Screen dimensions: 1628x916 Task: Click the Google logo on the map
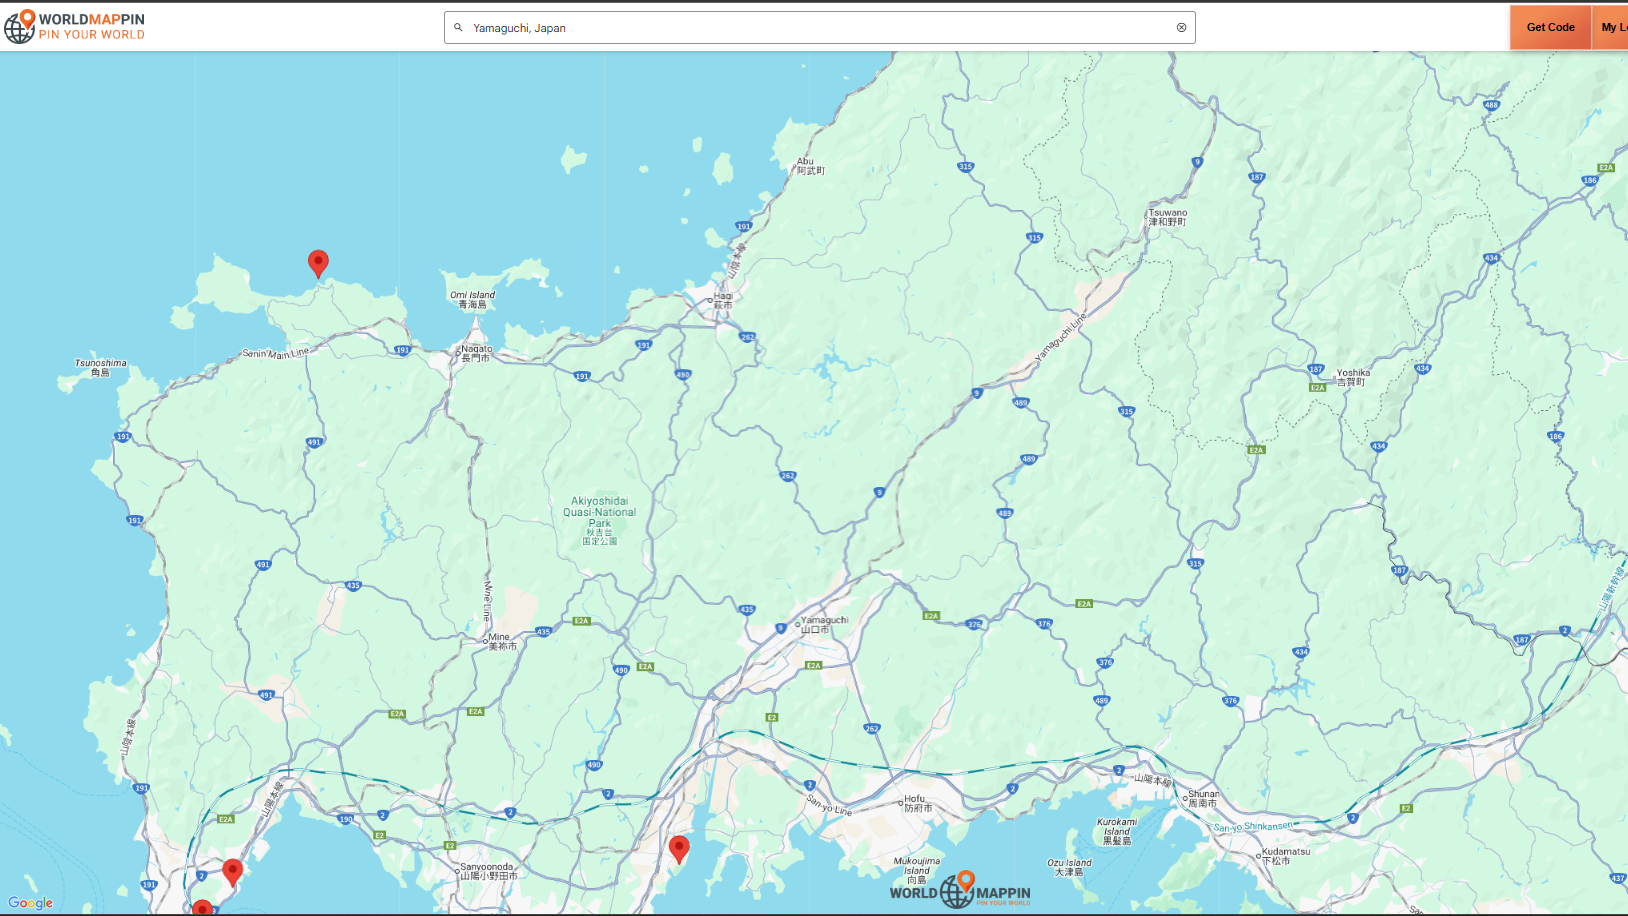coord(30,903)
